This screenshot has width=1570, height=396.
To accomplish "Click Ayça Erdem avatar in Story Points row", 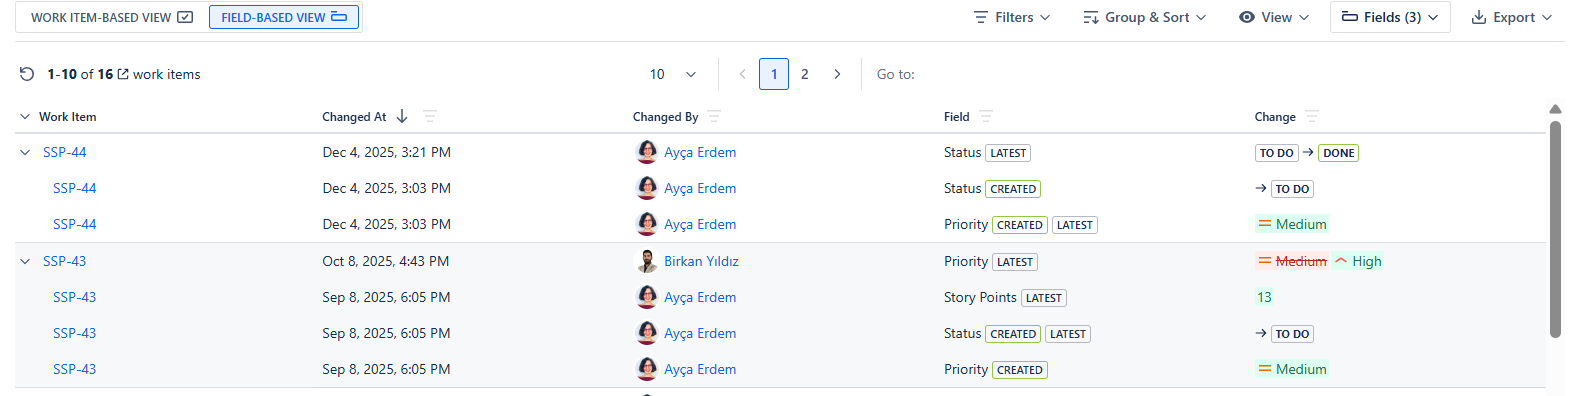I will 647,297.
